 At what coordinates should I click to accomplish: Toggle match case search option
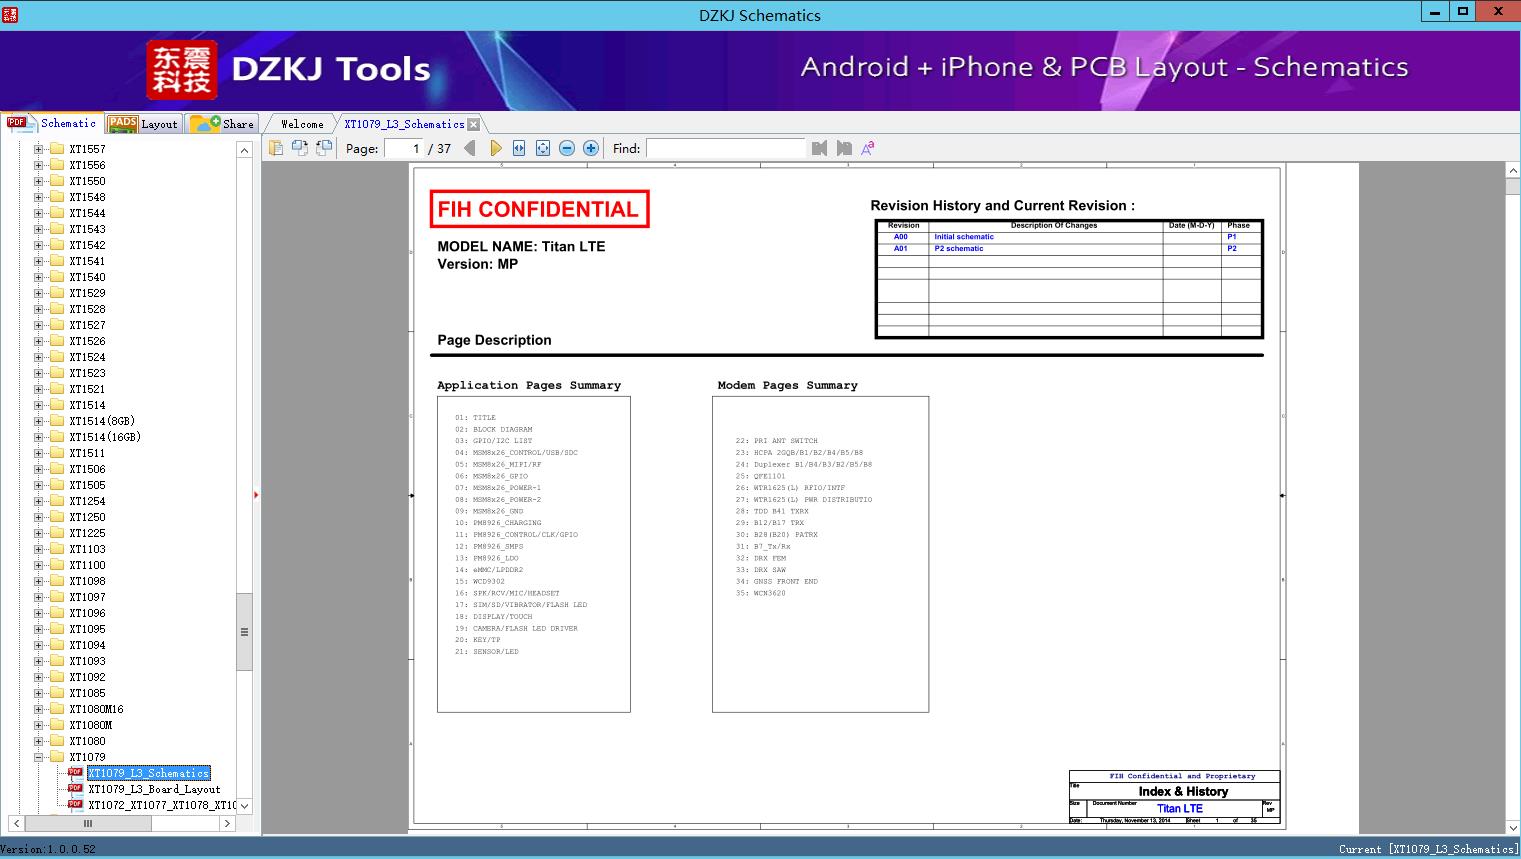pyautogui.click(x=868, y=148)
